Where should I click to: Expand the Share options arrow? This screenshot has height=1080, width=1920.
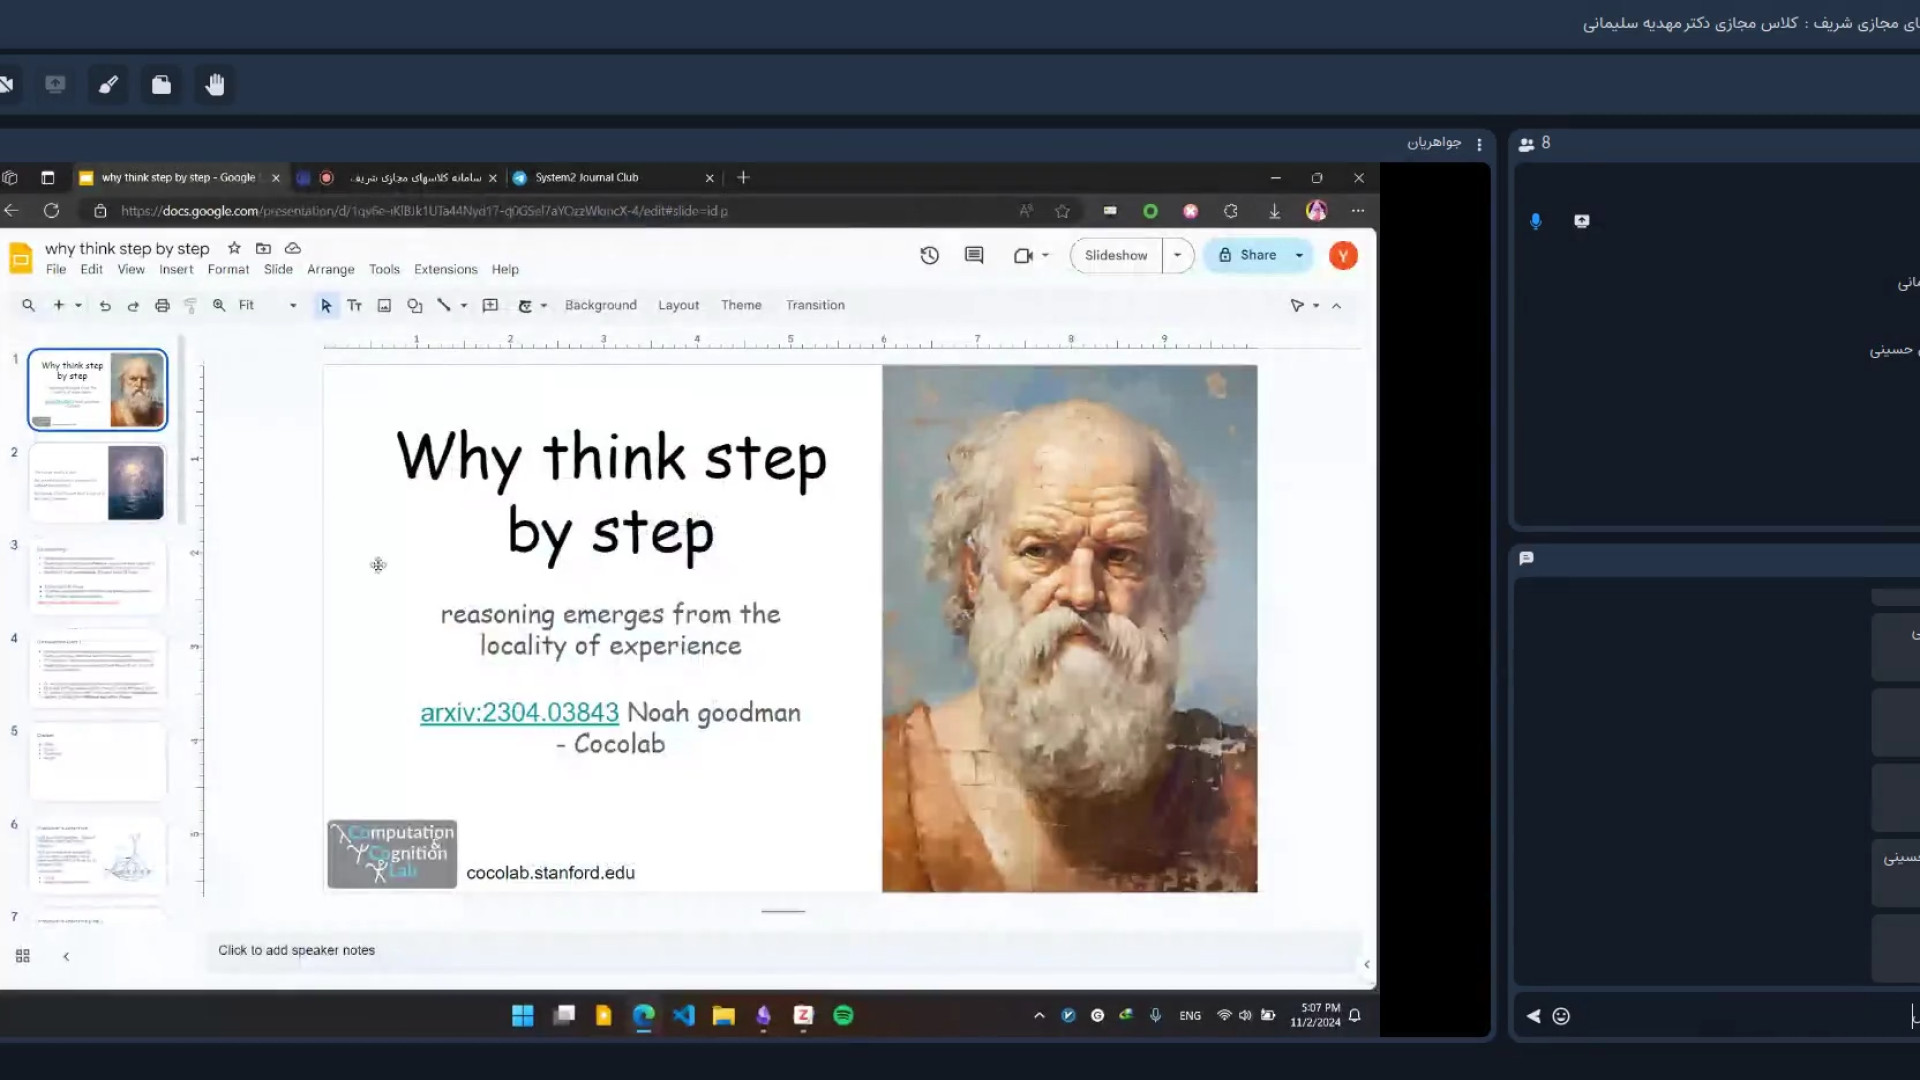tap(1299, 255)
